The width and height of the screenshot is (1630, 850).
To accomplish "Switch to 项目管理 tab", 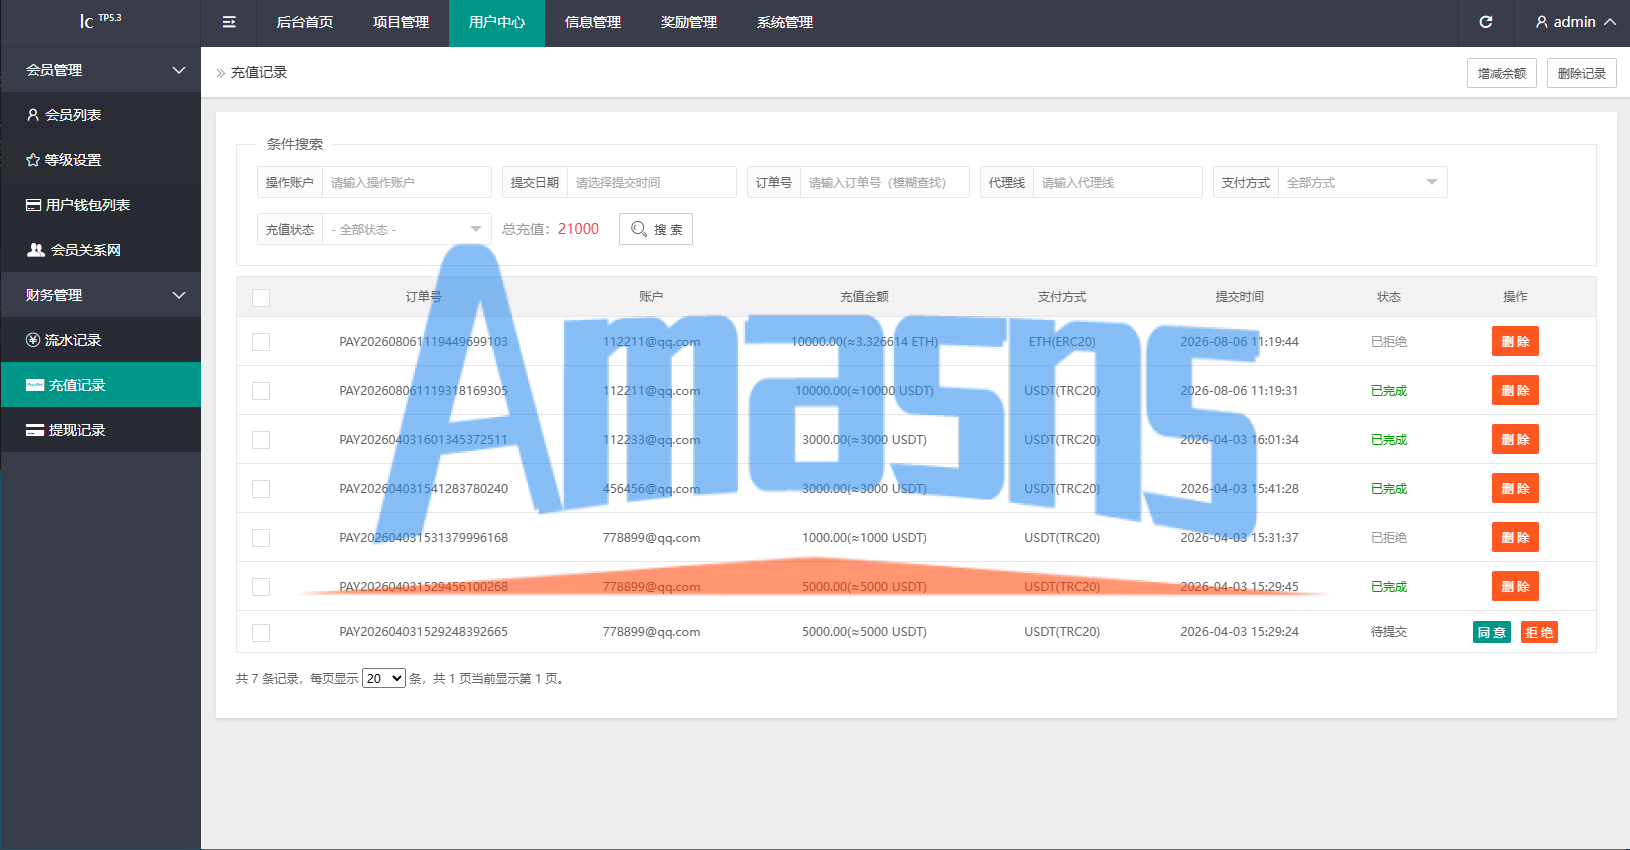I will pyautogui.click(x=401, y=23).
